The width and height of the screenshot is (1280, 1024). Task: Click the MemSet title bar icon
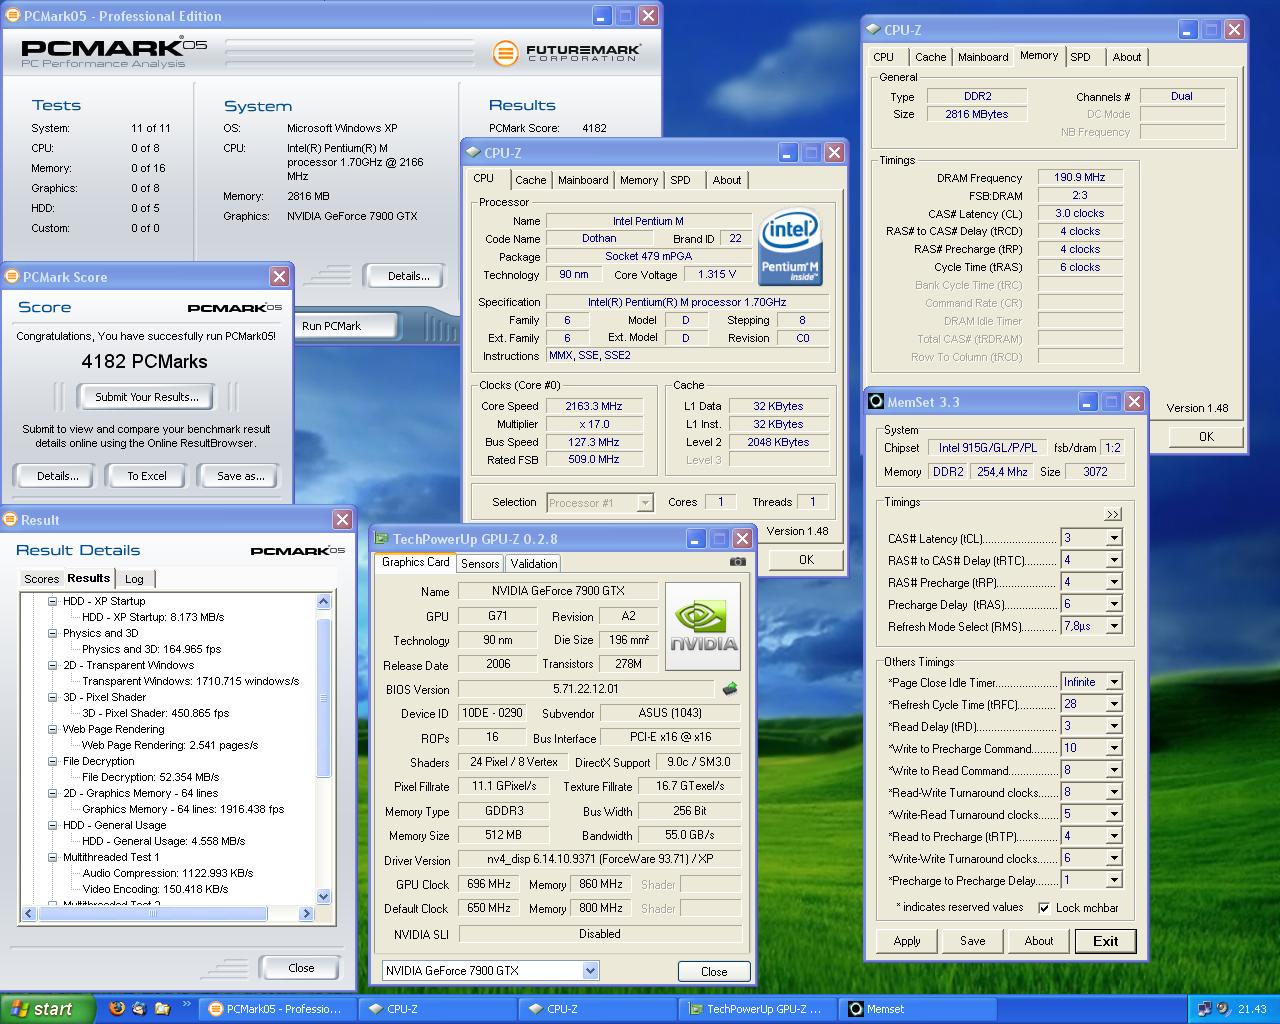coord(876,402)
